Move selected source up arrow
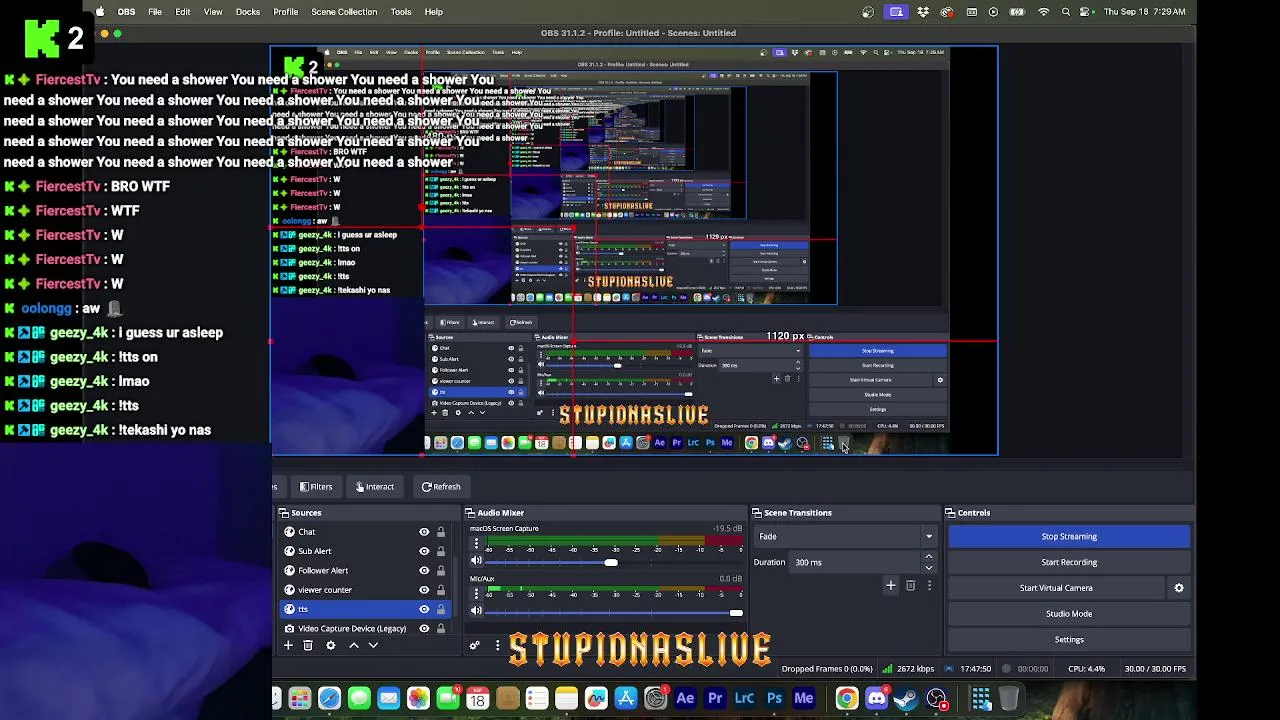 353,646
